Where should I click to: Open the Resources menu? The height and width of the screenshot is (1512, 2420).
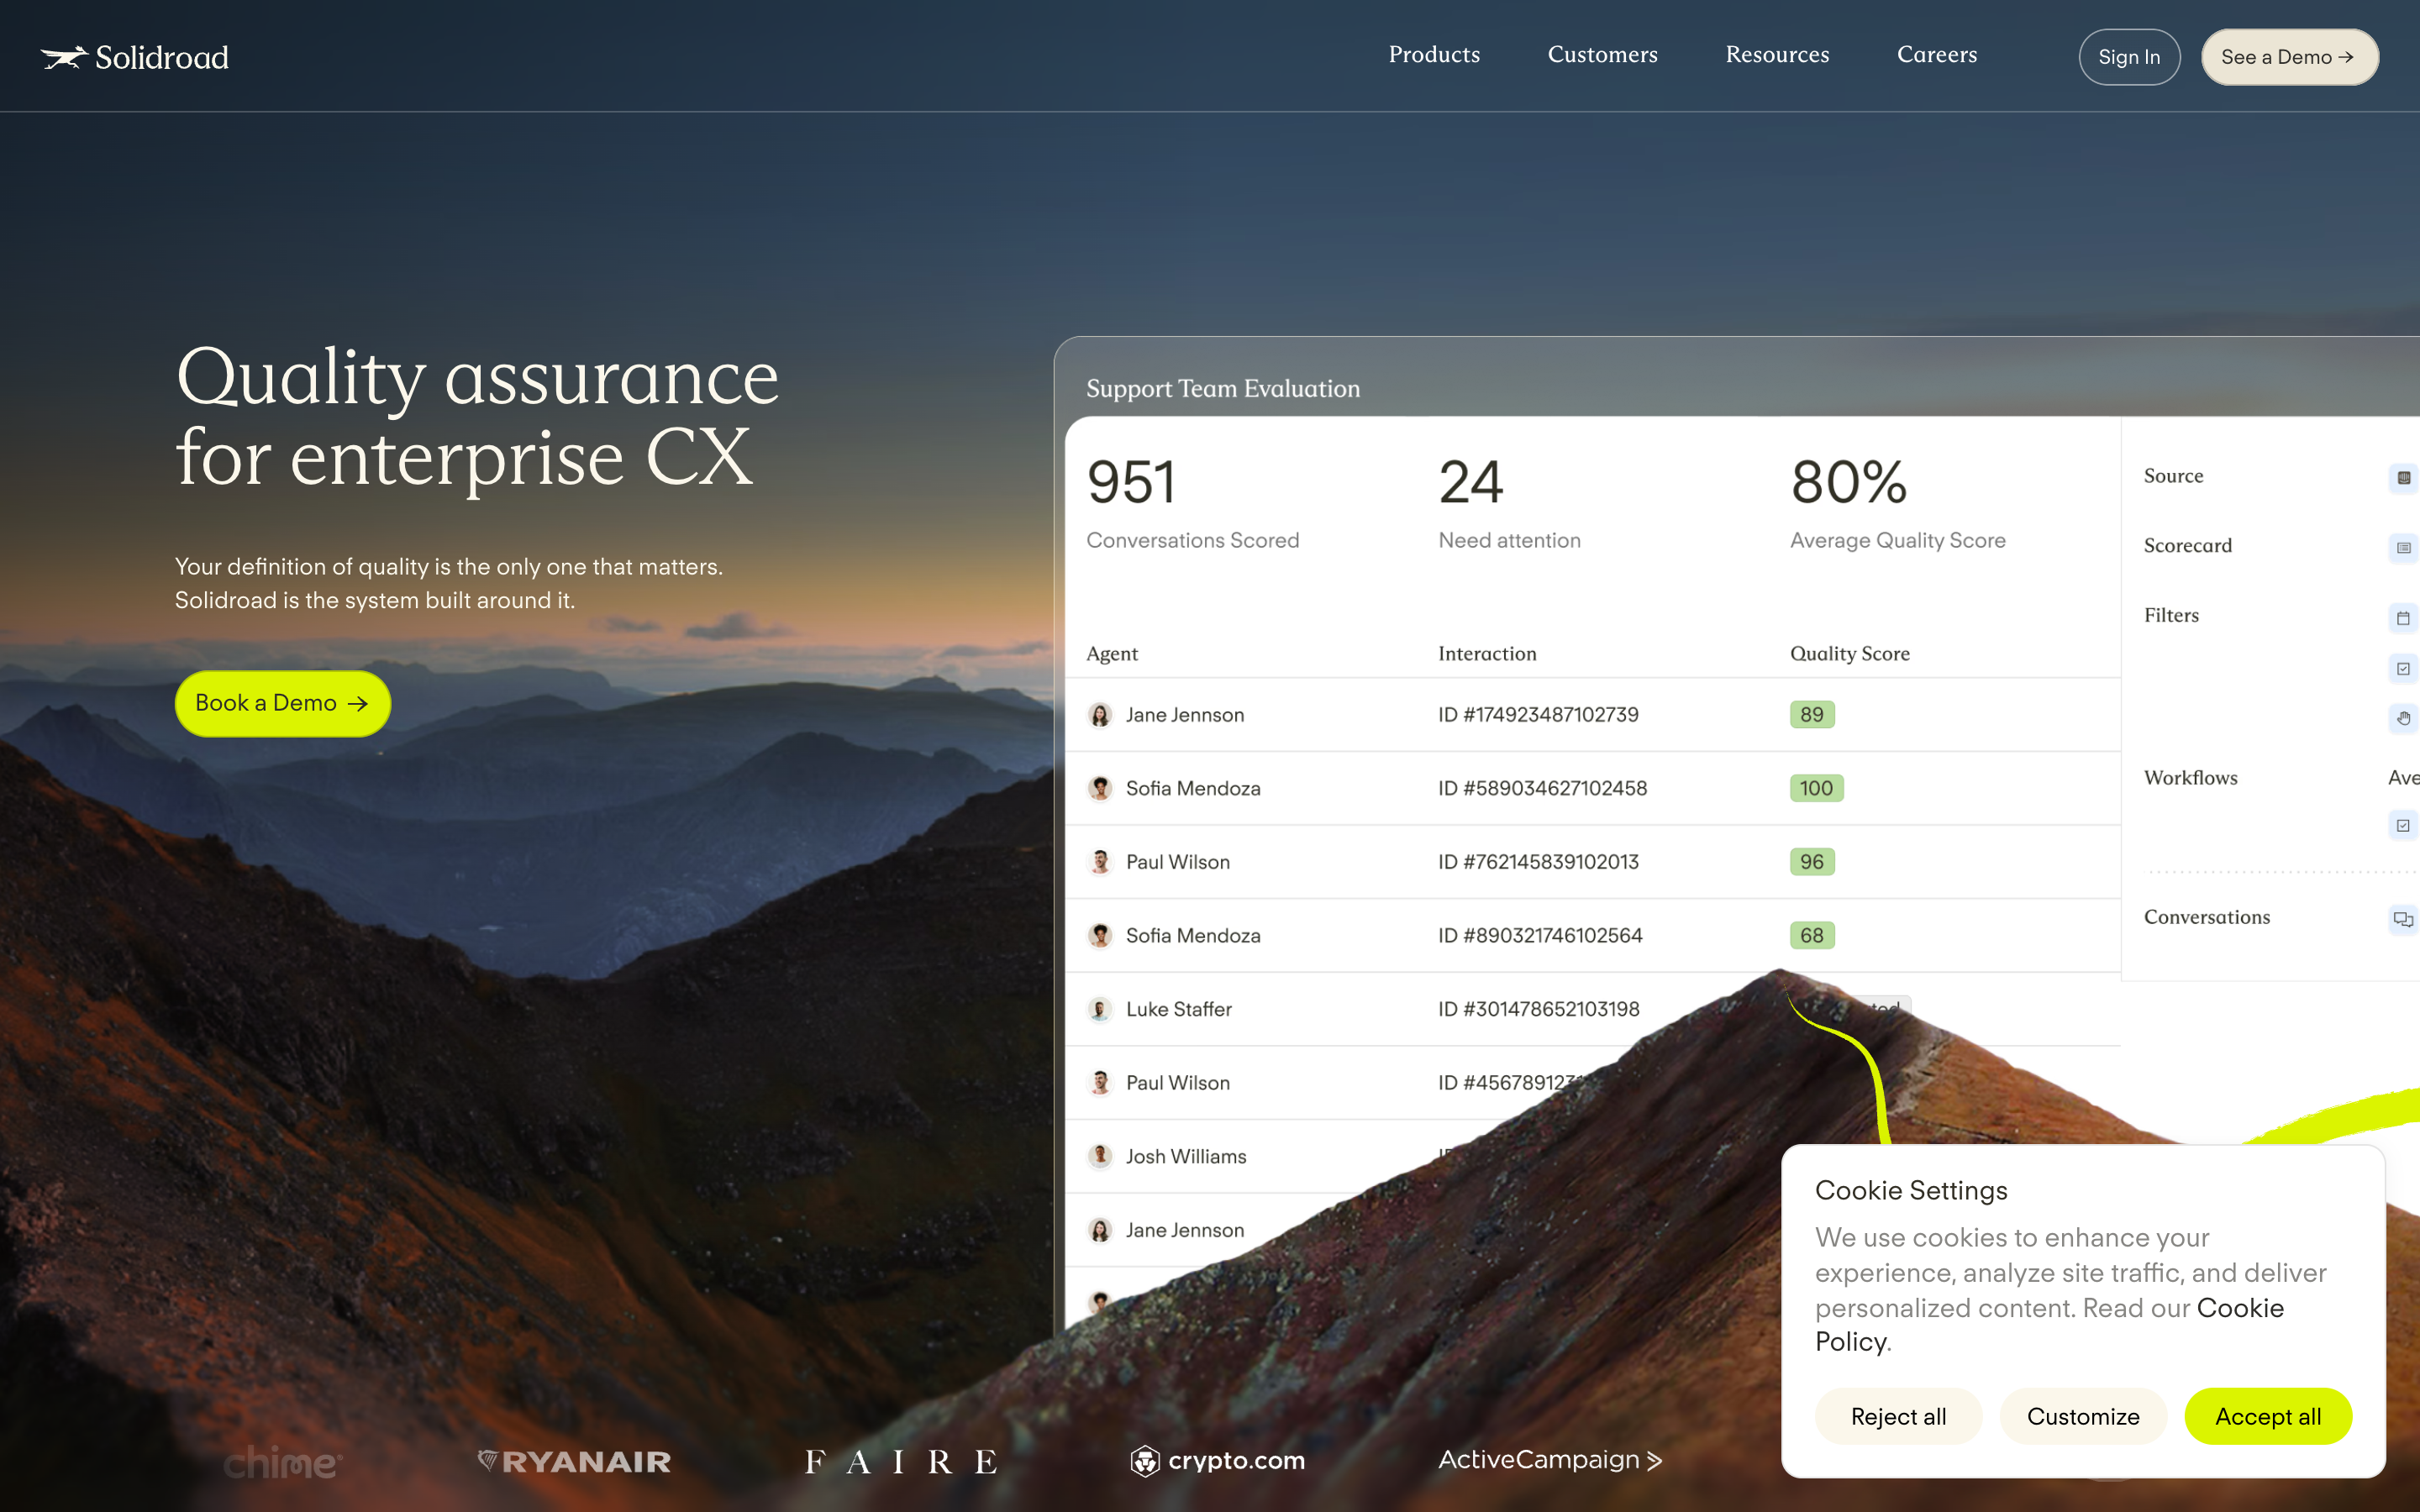[x=1777, y=55]
